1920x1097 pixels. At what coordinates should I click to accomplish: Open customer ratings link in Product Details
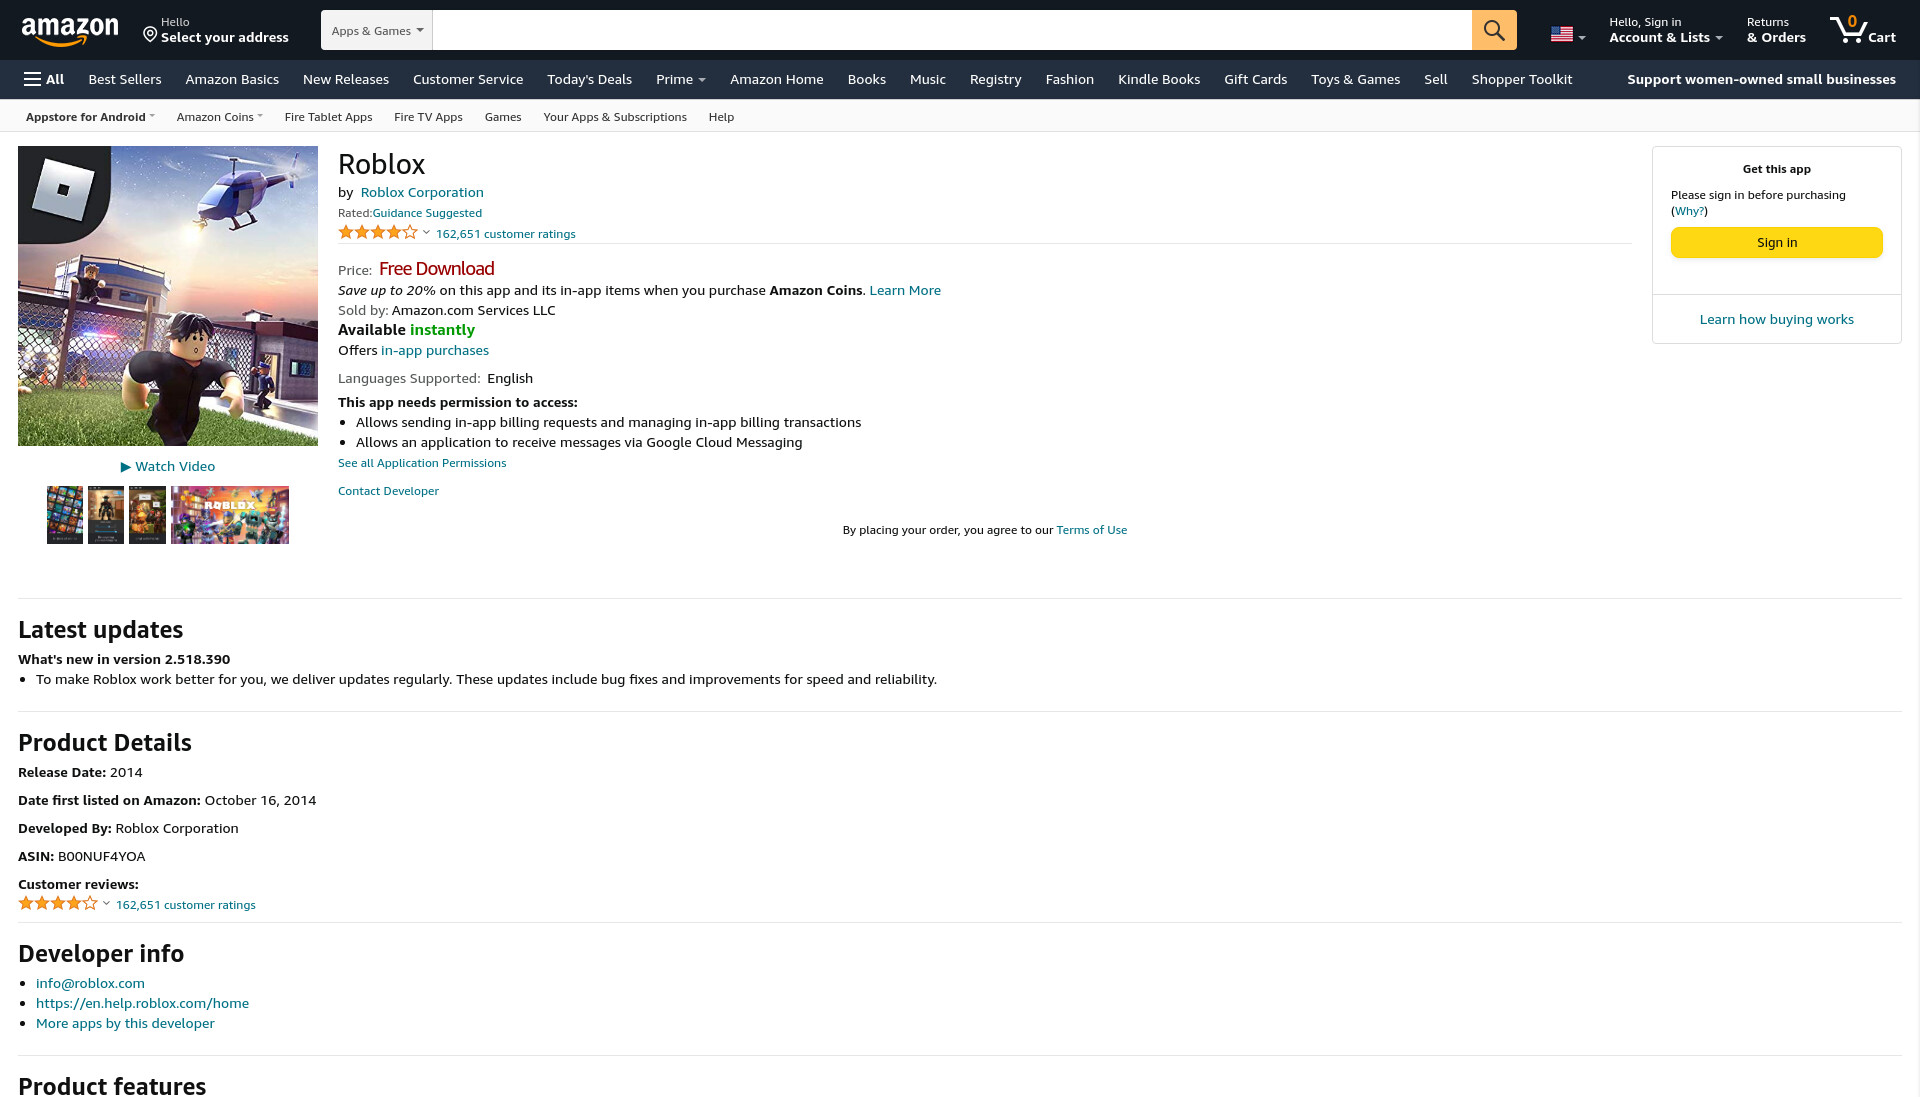(186, 905)
